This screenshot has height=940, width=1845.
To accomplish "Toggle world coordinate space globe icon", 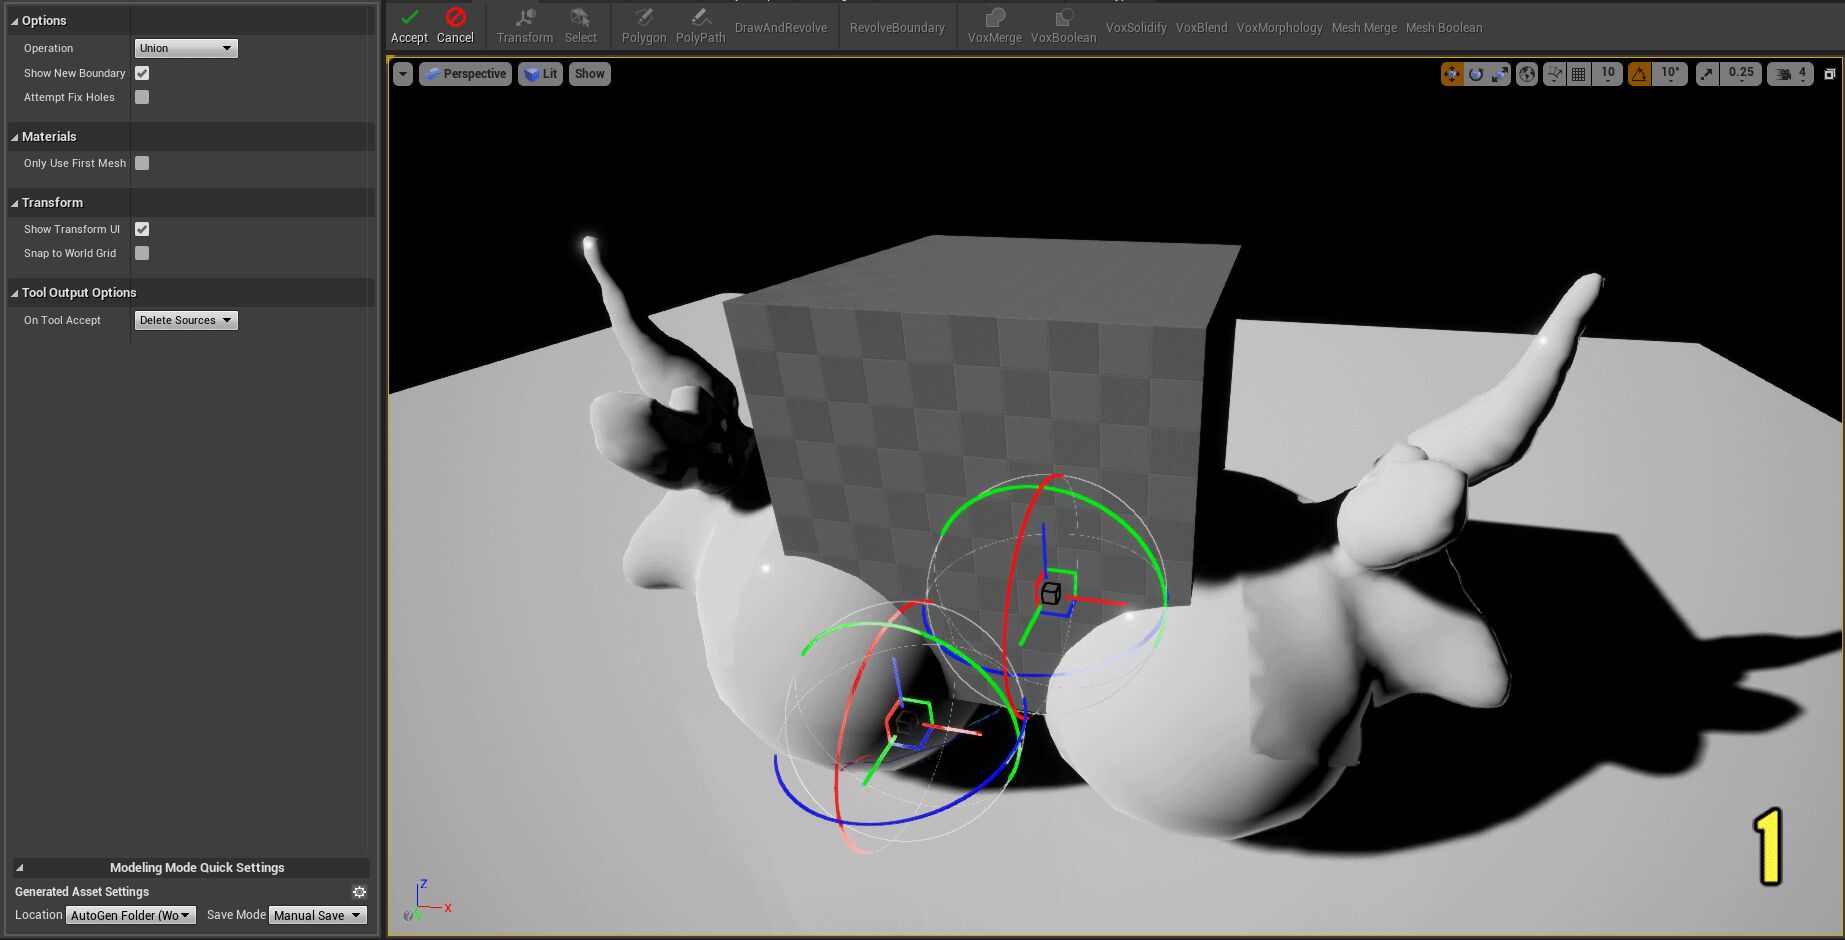I will pyautogui.click(x=1526, y=74).
